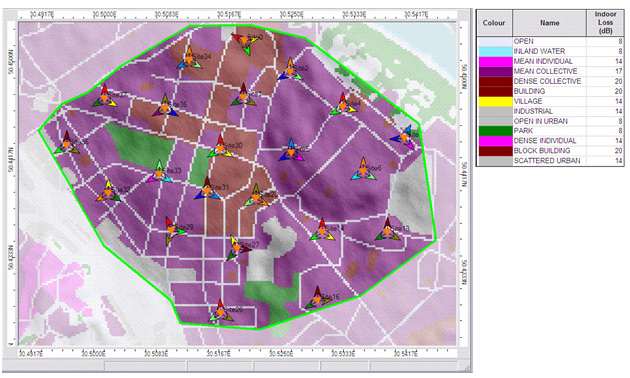Select the Site27 site marker
The image size is (630, 378).
(237, 247)
